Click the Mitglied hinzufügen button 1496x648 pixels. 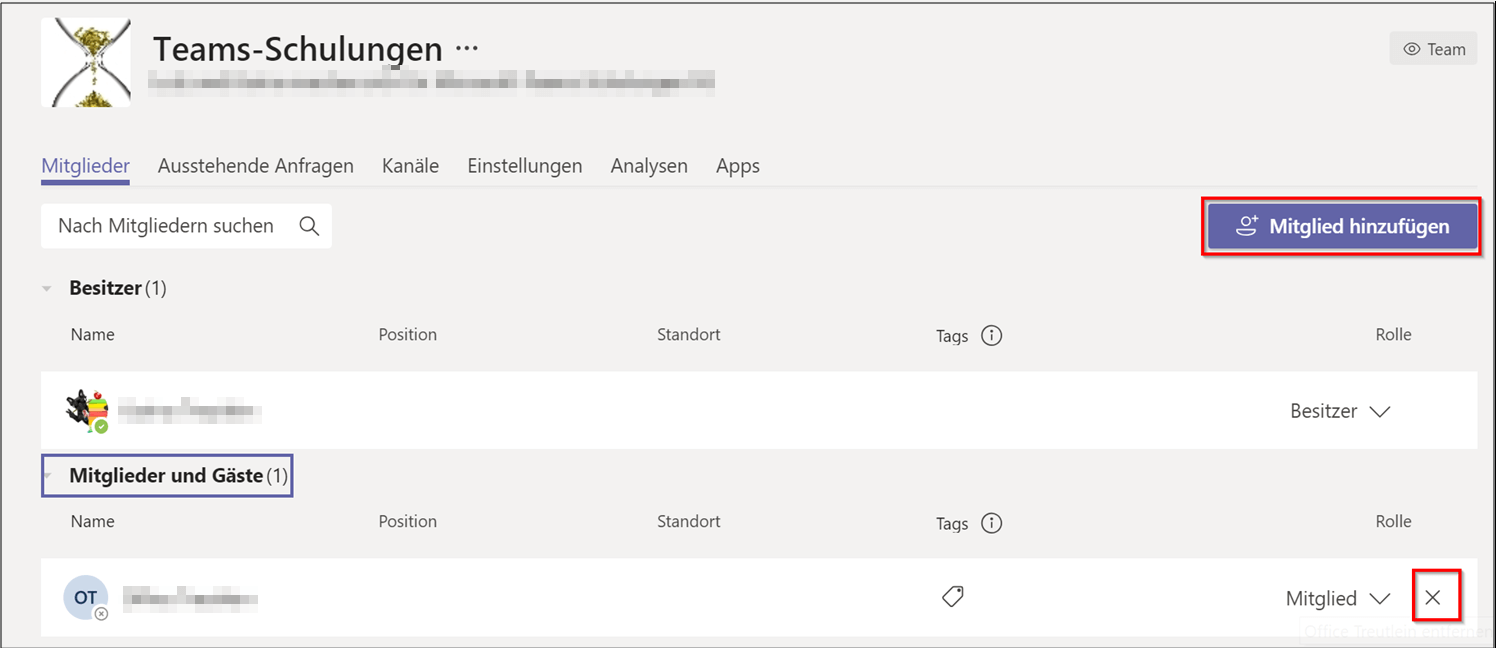(1342, 227)
